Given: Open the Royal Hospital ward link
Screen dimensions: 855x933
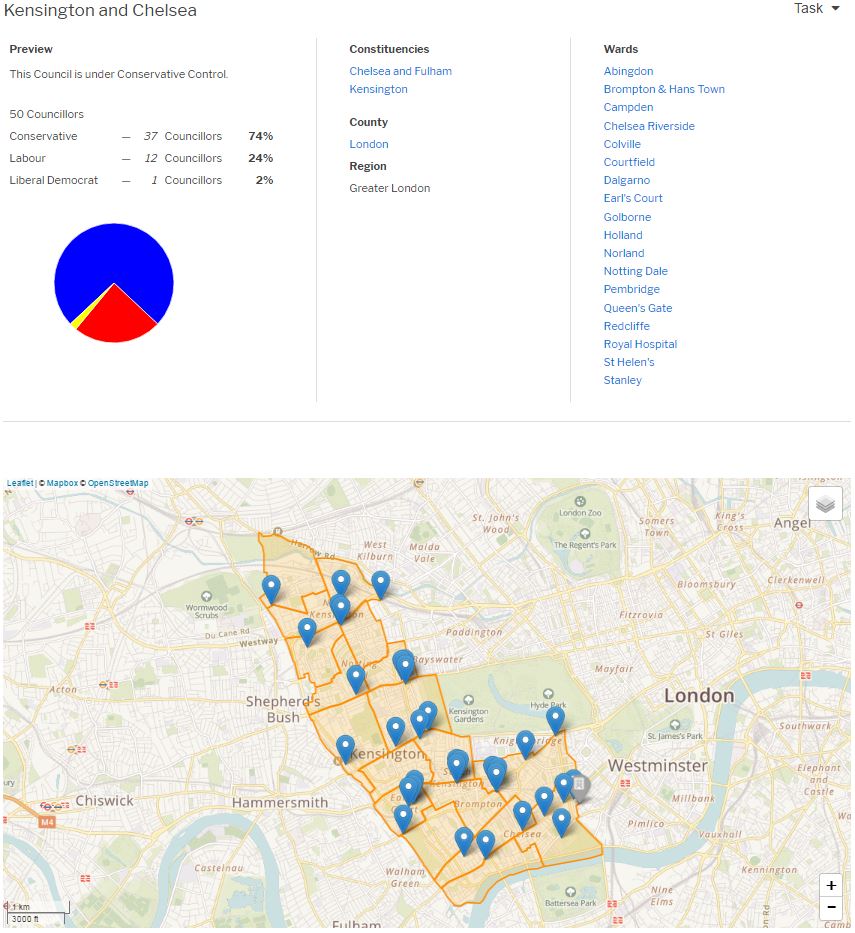Looking at the screenshot, I should (x=640, y=344).
